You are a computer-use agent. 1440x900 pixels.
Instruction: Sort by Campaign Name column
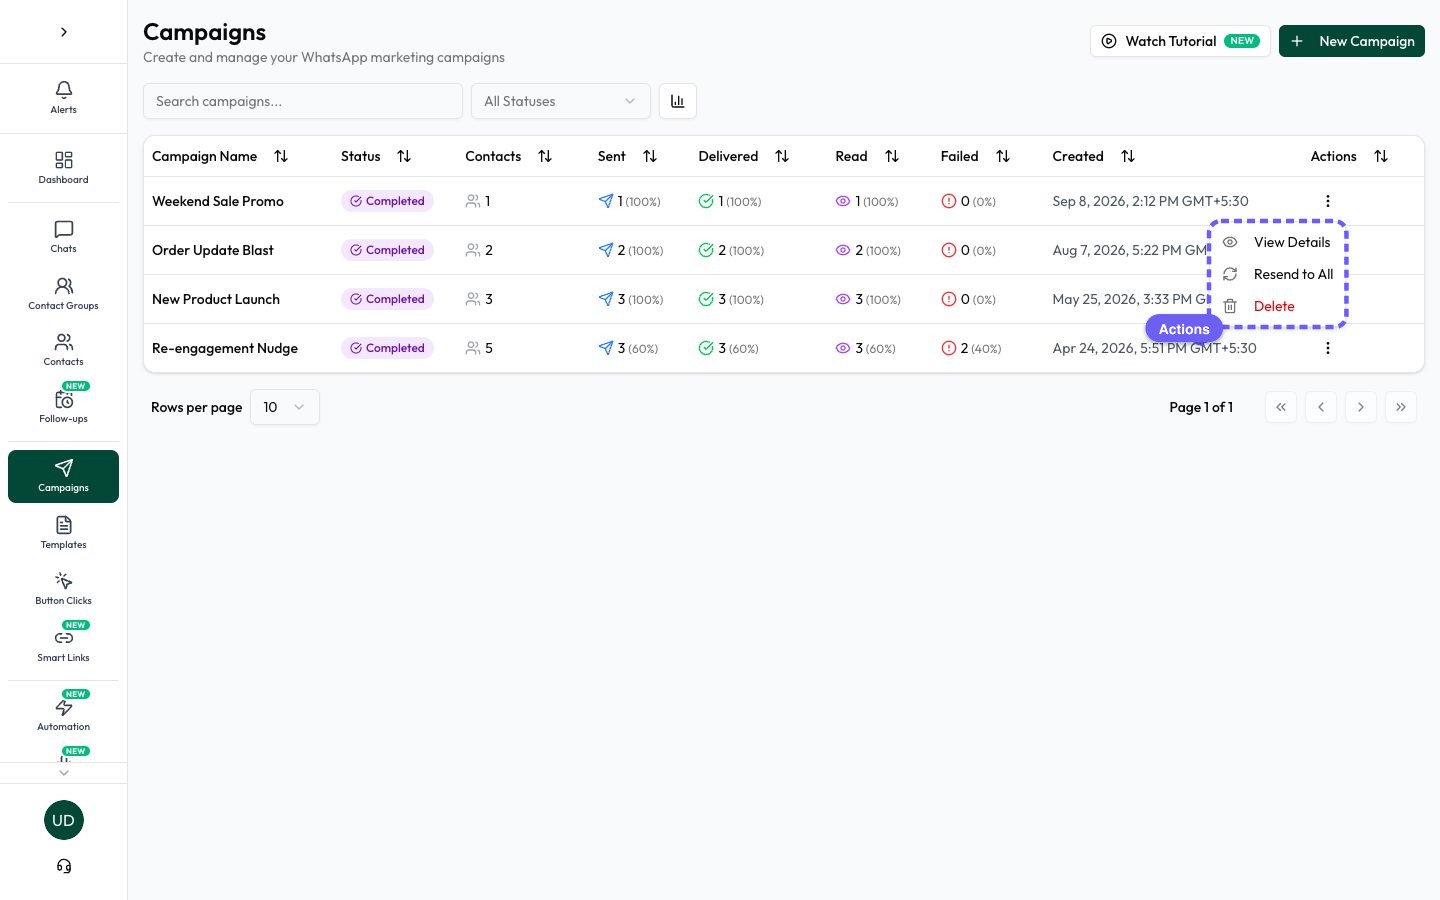[220, 156]
